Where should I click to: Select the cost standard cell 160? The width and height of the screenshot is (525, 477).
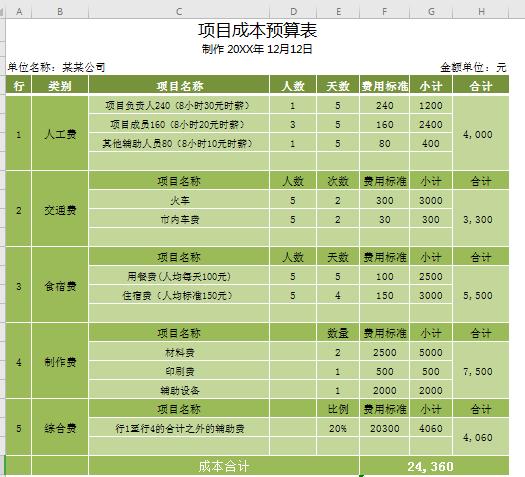384,124
